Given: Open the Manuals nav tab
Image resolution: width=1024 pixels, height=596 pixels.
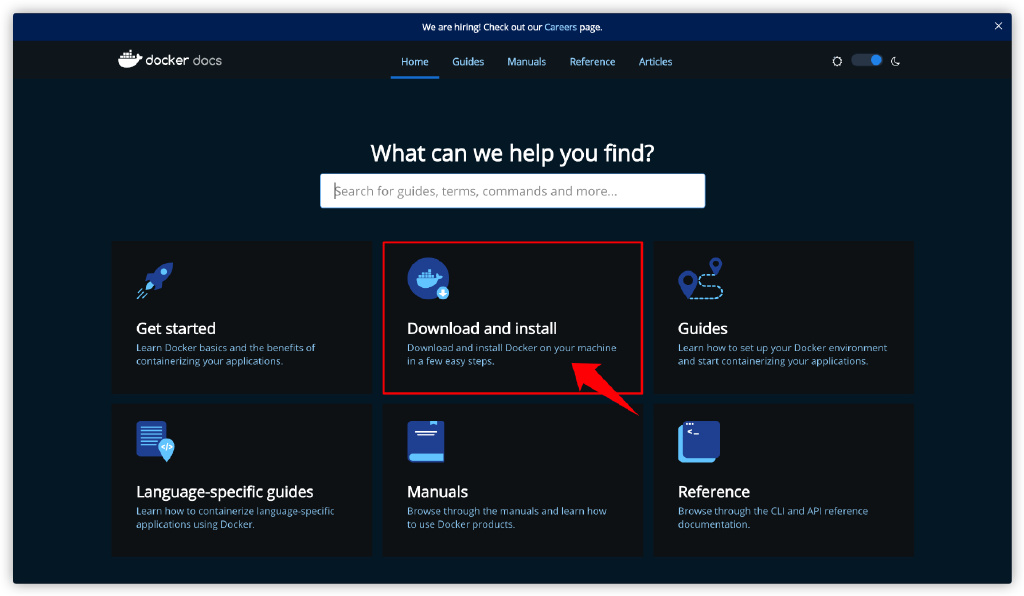Looking at the screenshot, I should coord(526,61).
